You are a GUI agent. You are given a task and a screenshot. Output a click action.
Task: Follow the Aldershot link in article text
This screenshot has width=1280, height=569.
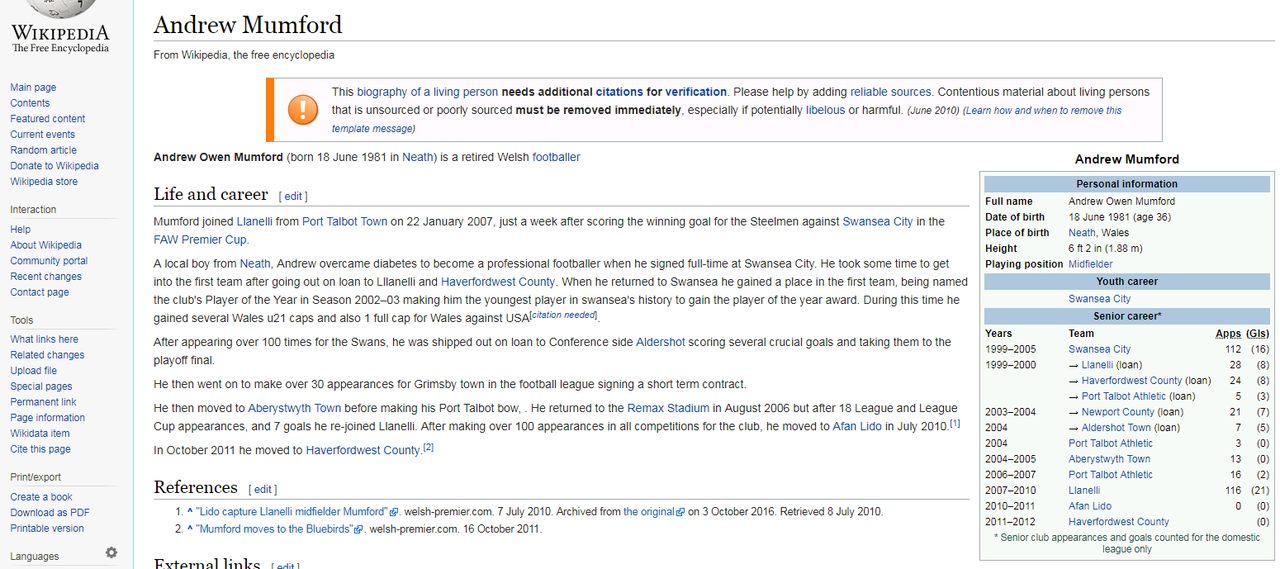[660, 342]
